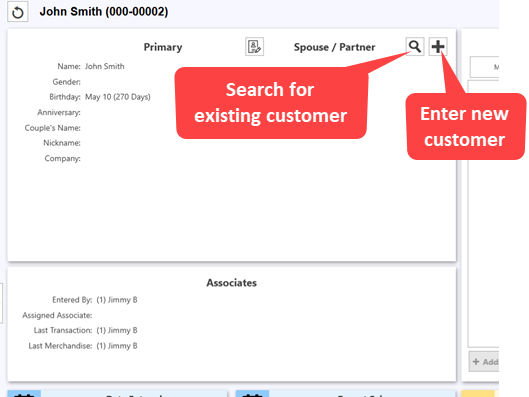Image resolution: width=529 pixels, height=397 pixels.
Task: Add a new spouse with plus icon
Action: click(438, 47)
